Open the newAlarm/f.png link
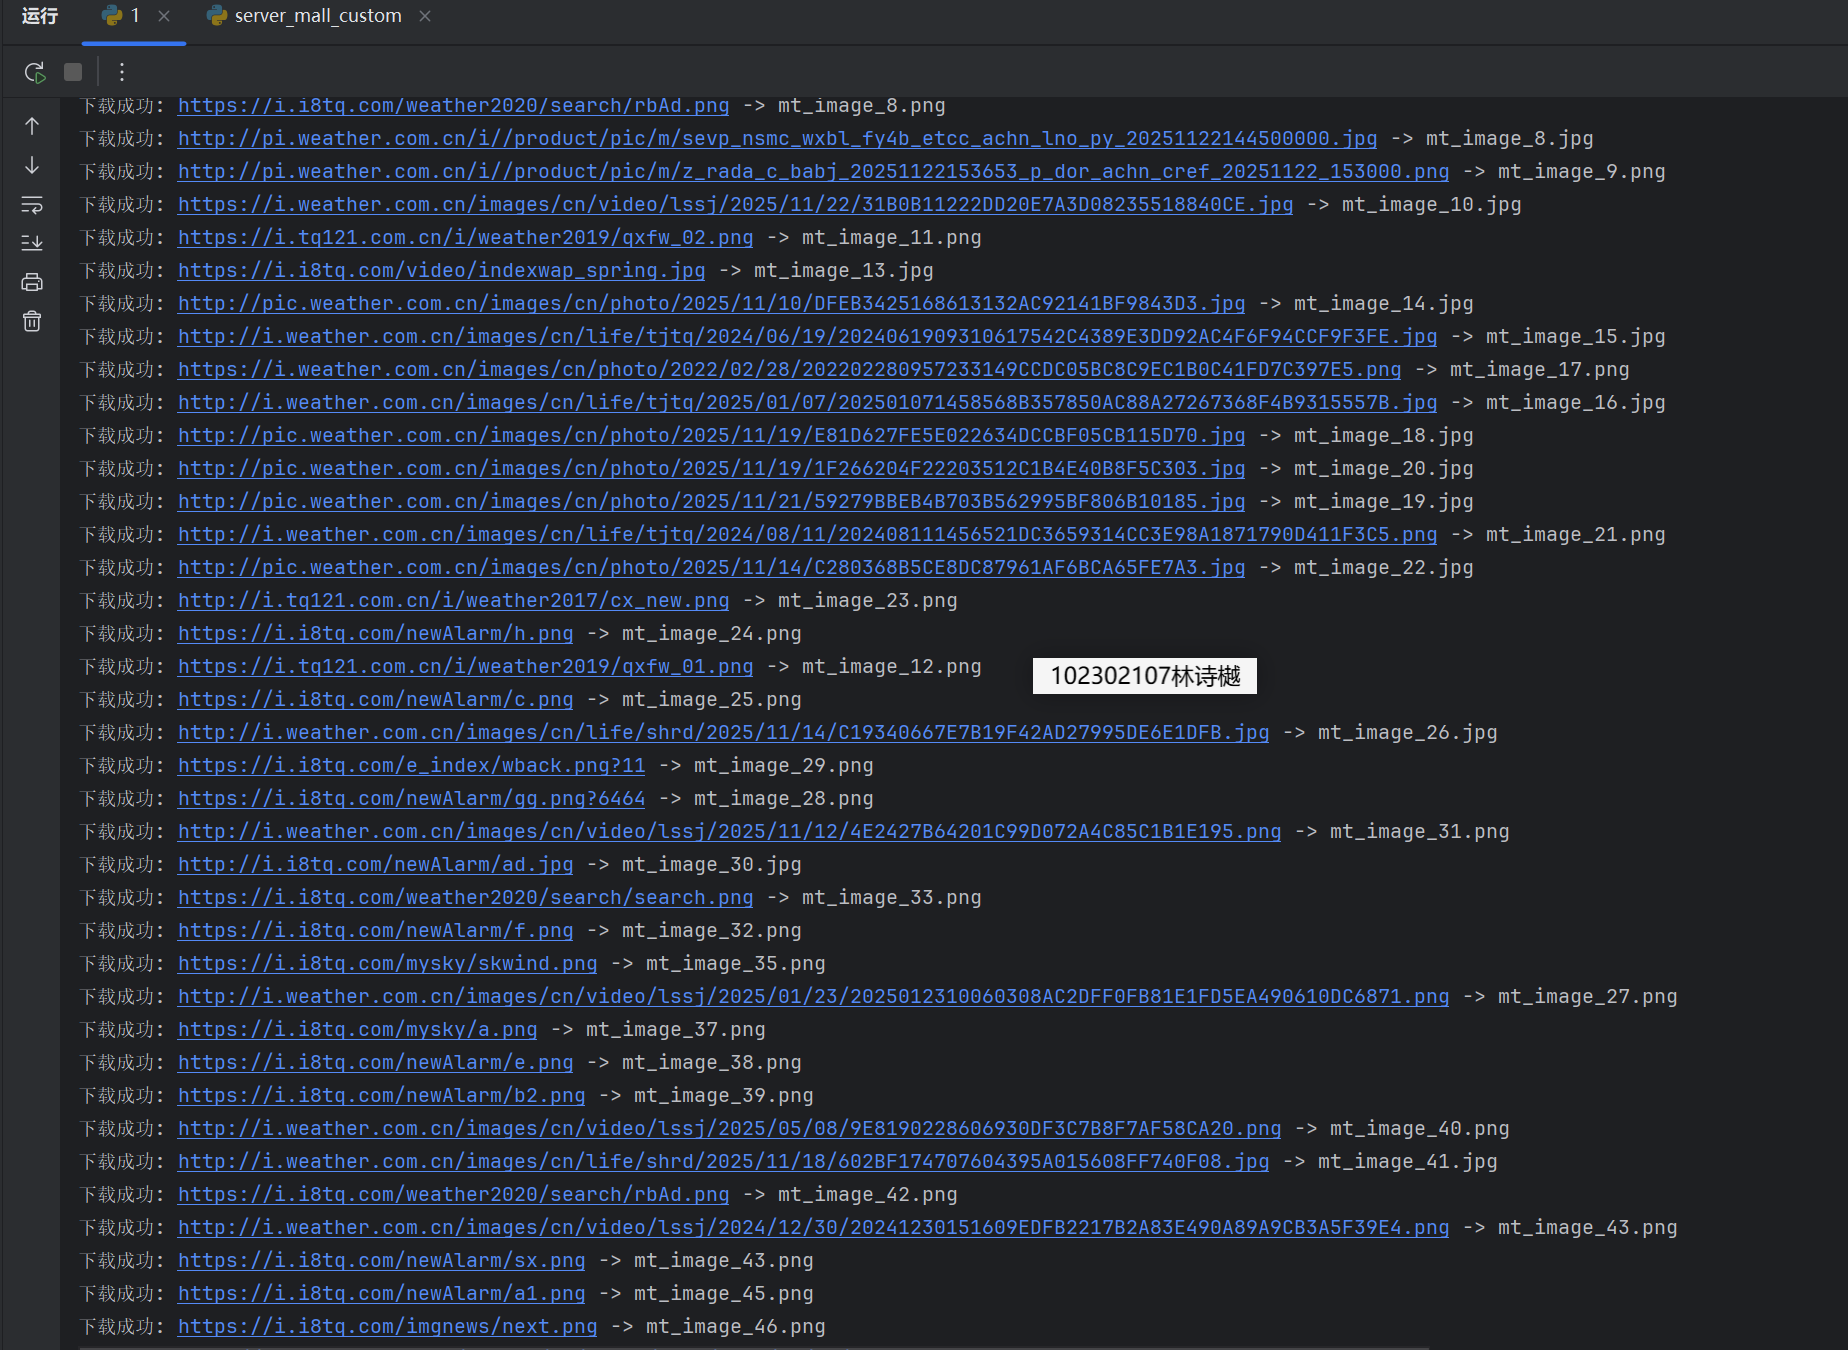 tap(375, 931)
